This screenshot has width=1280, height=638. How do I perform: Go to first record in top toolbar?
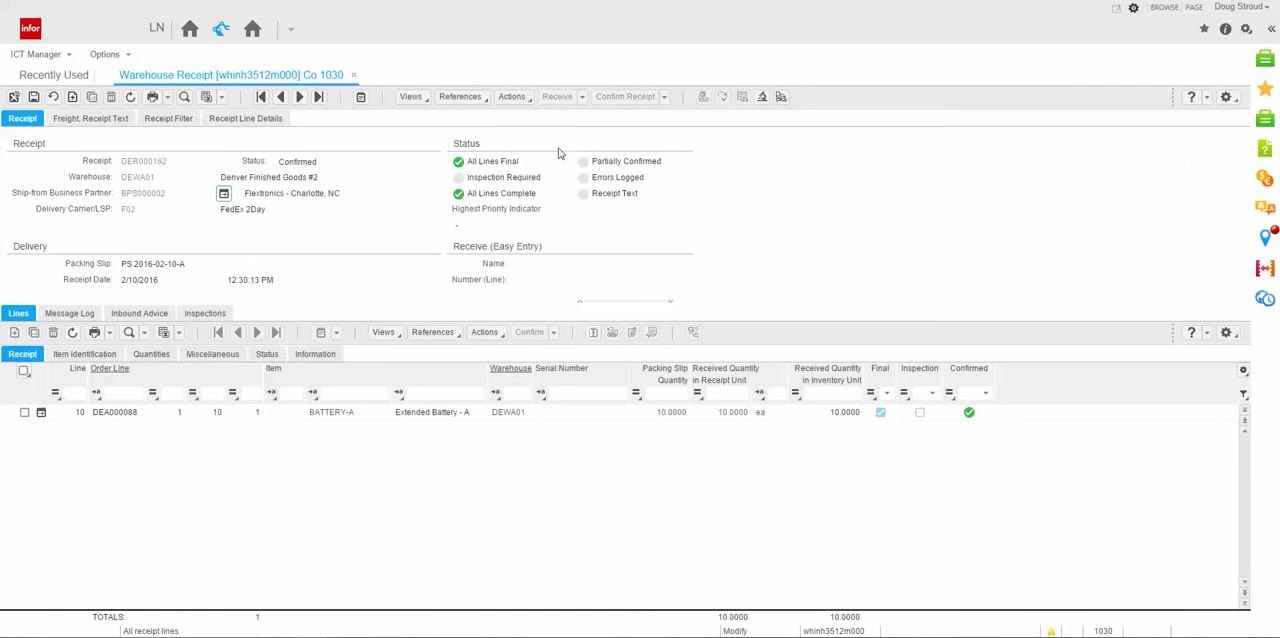pyautogui.click(x=261, y=97)
